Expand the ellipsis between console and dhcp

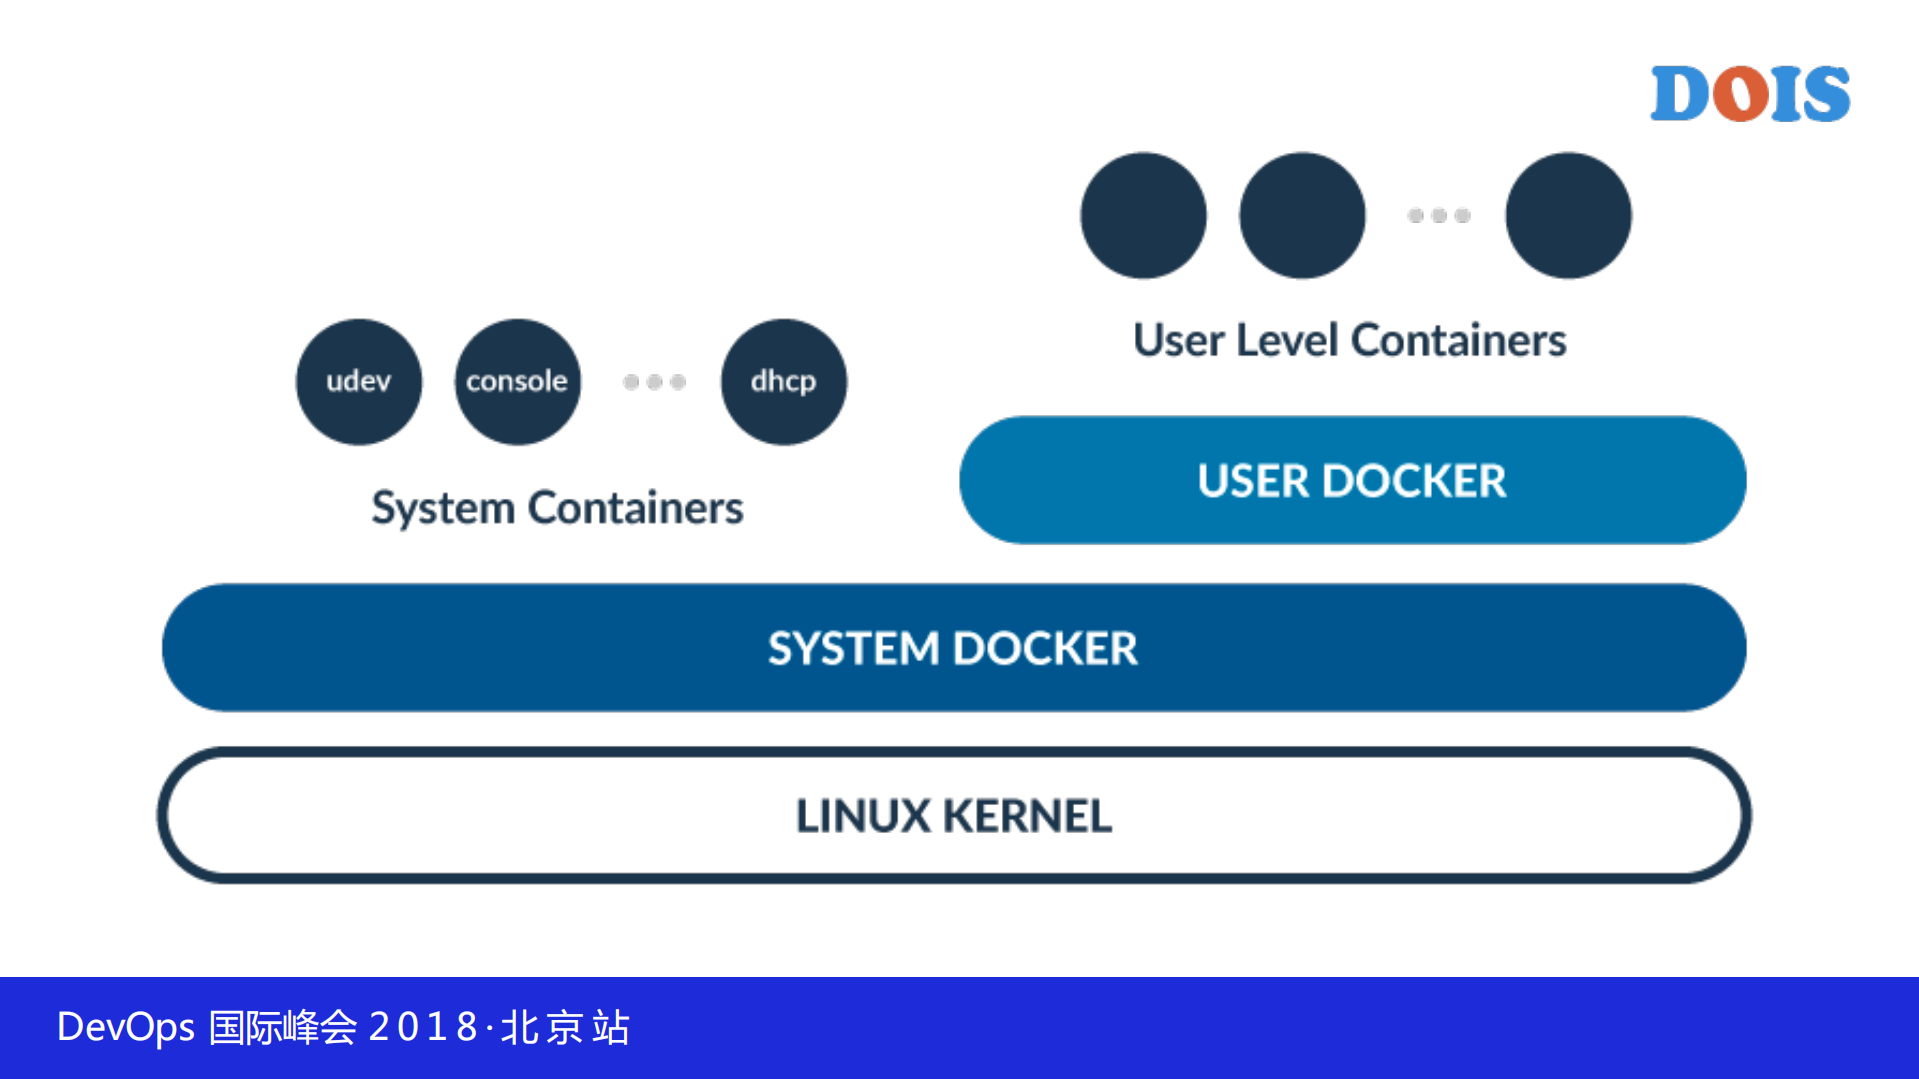tap(654, 382)
